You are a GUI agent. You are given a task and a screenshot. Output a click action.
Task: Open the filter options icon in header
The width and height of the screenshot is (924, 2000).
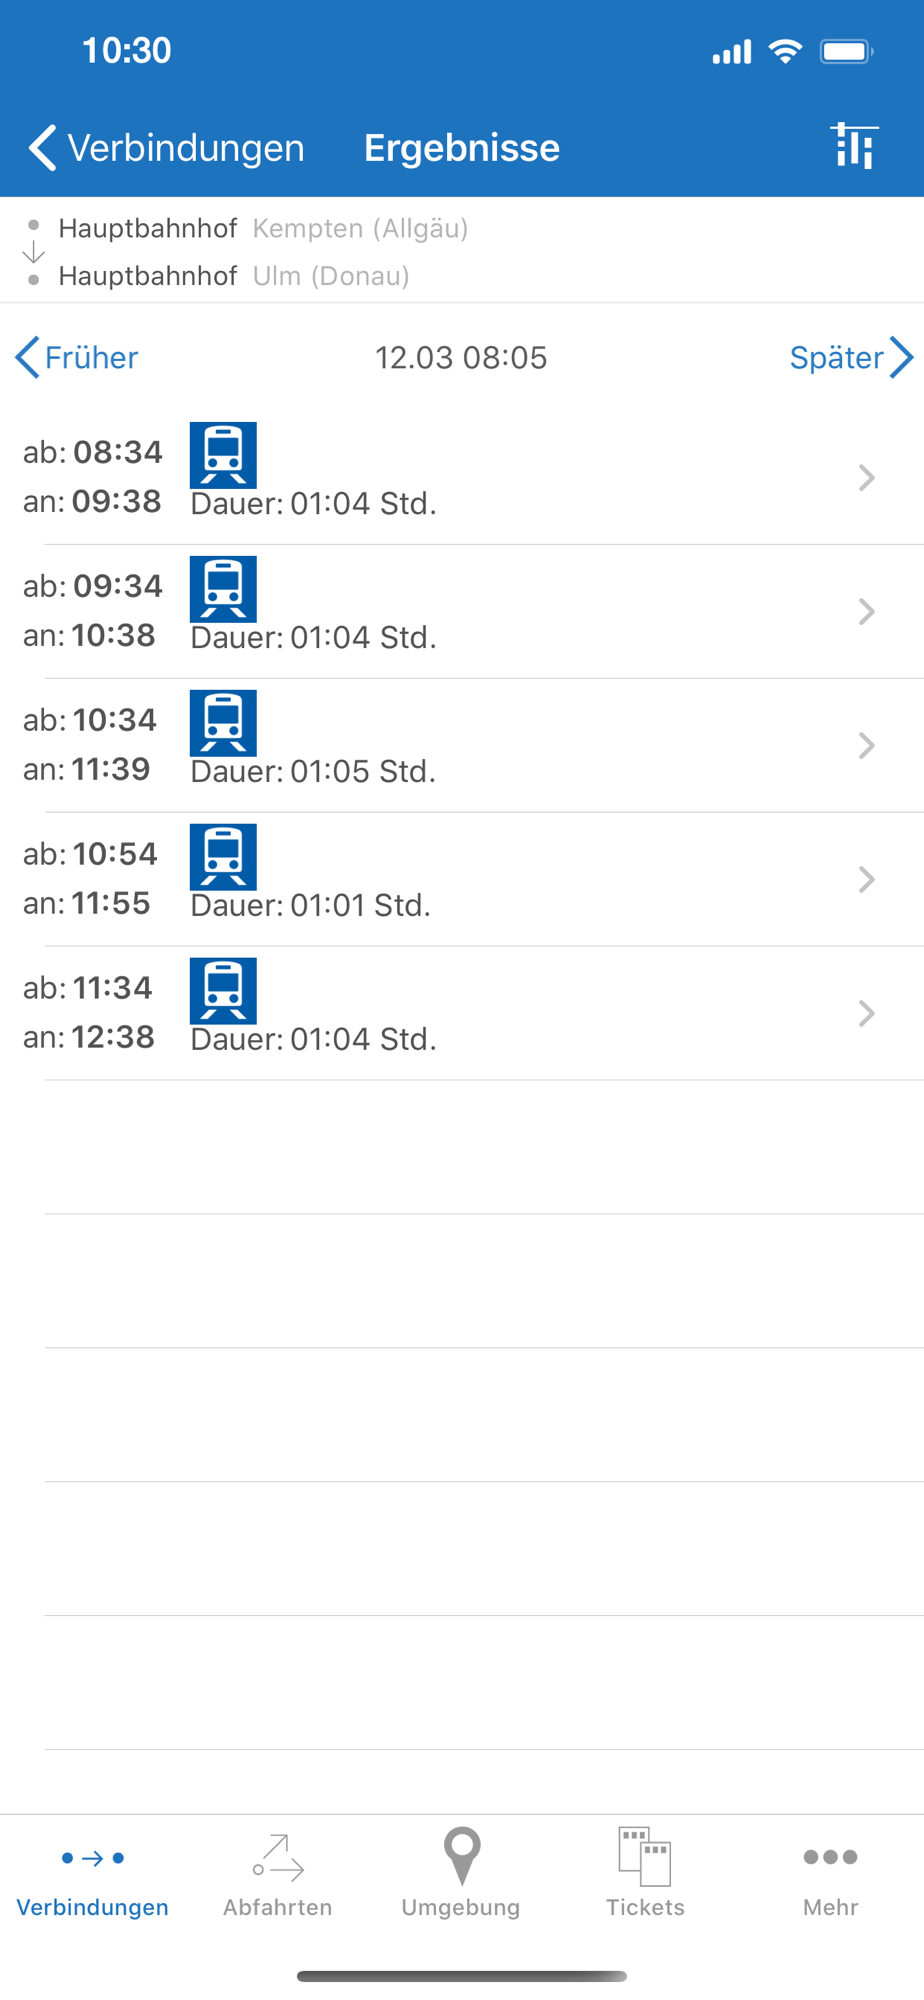[x=853, y=147]
